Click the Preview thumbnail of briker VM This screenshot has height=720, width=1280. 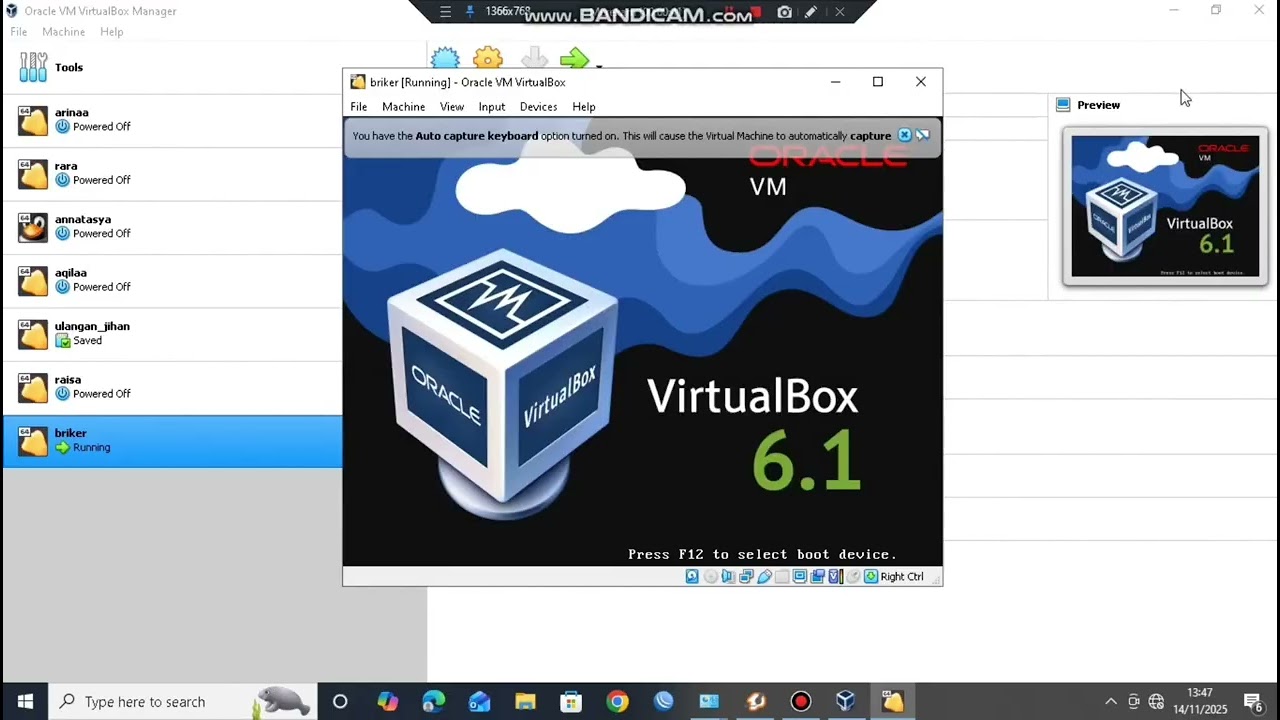pos(1165,206)
